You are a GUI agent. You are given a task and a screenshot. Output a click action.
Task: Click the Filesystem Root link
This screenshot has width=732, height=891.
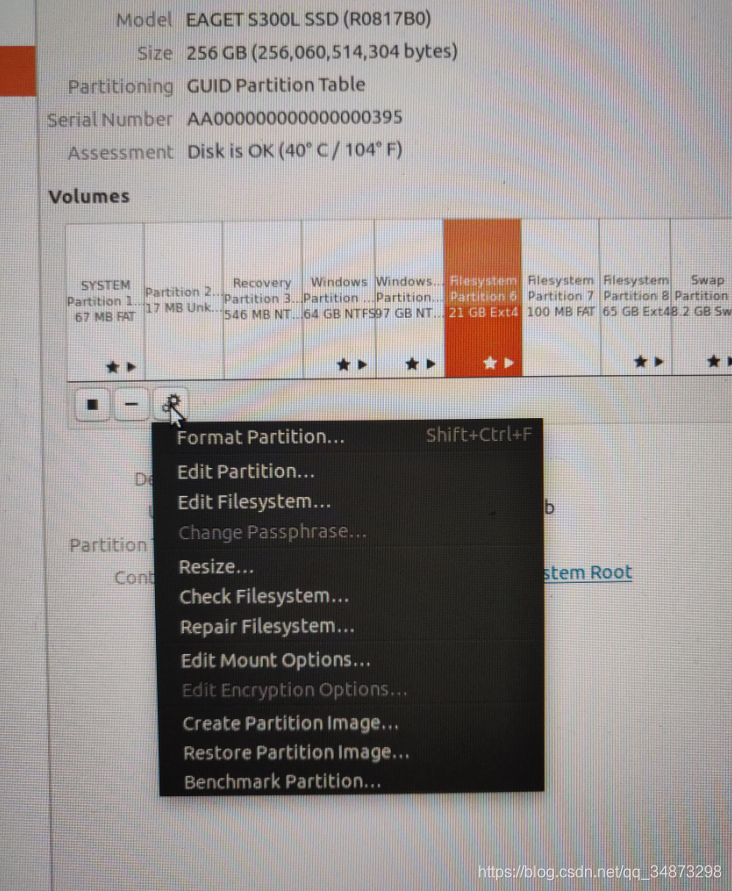(588, 572)
